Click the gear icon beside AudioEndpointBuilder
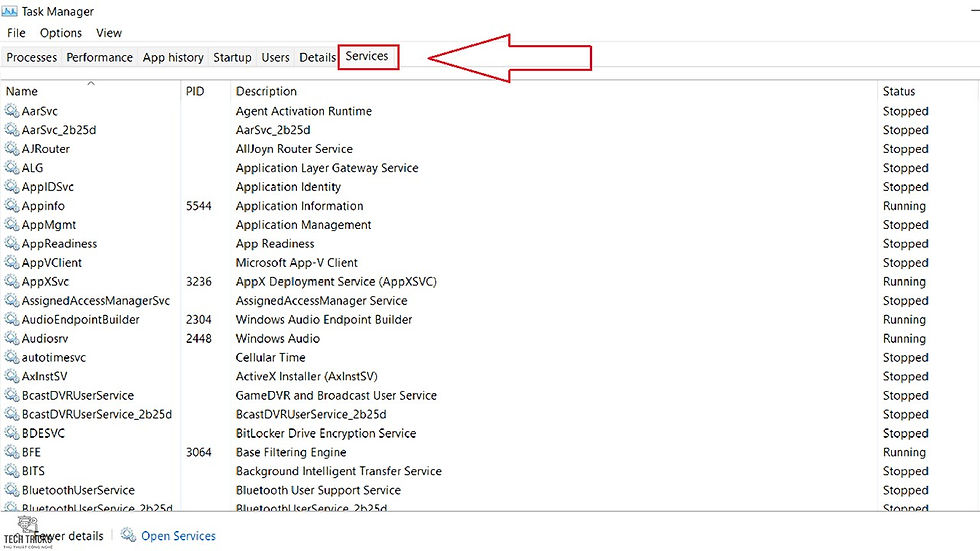Screen dimensions: 980x551 coord(12,319)
